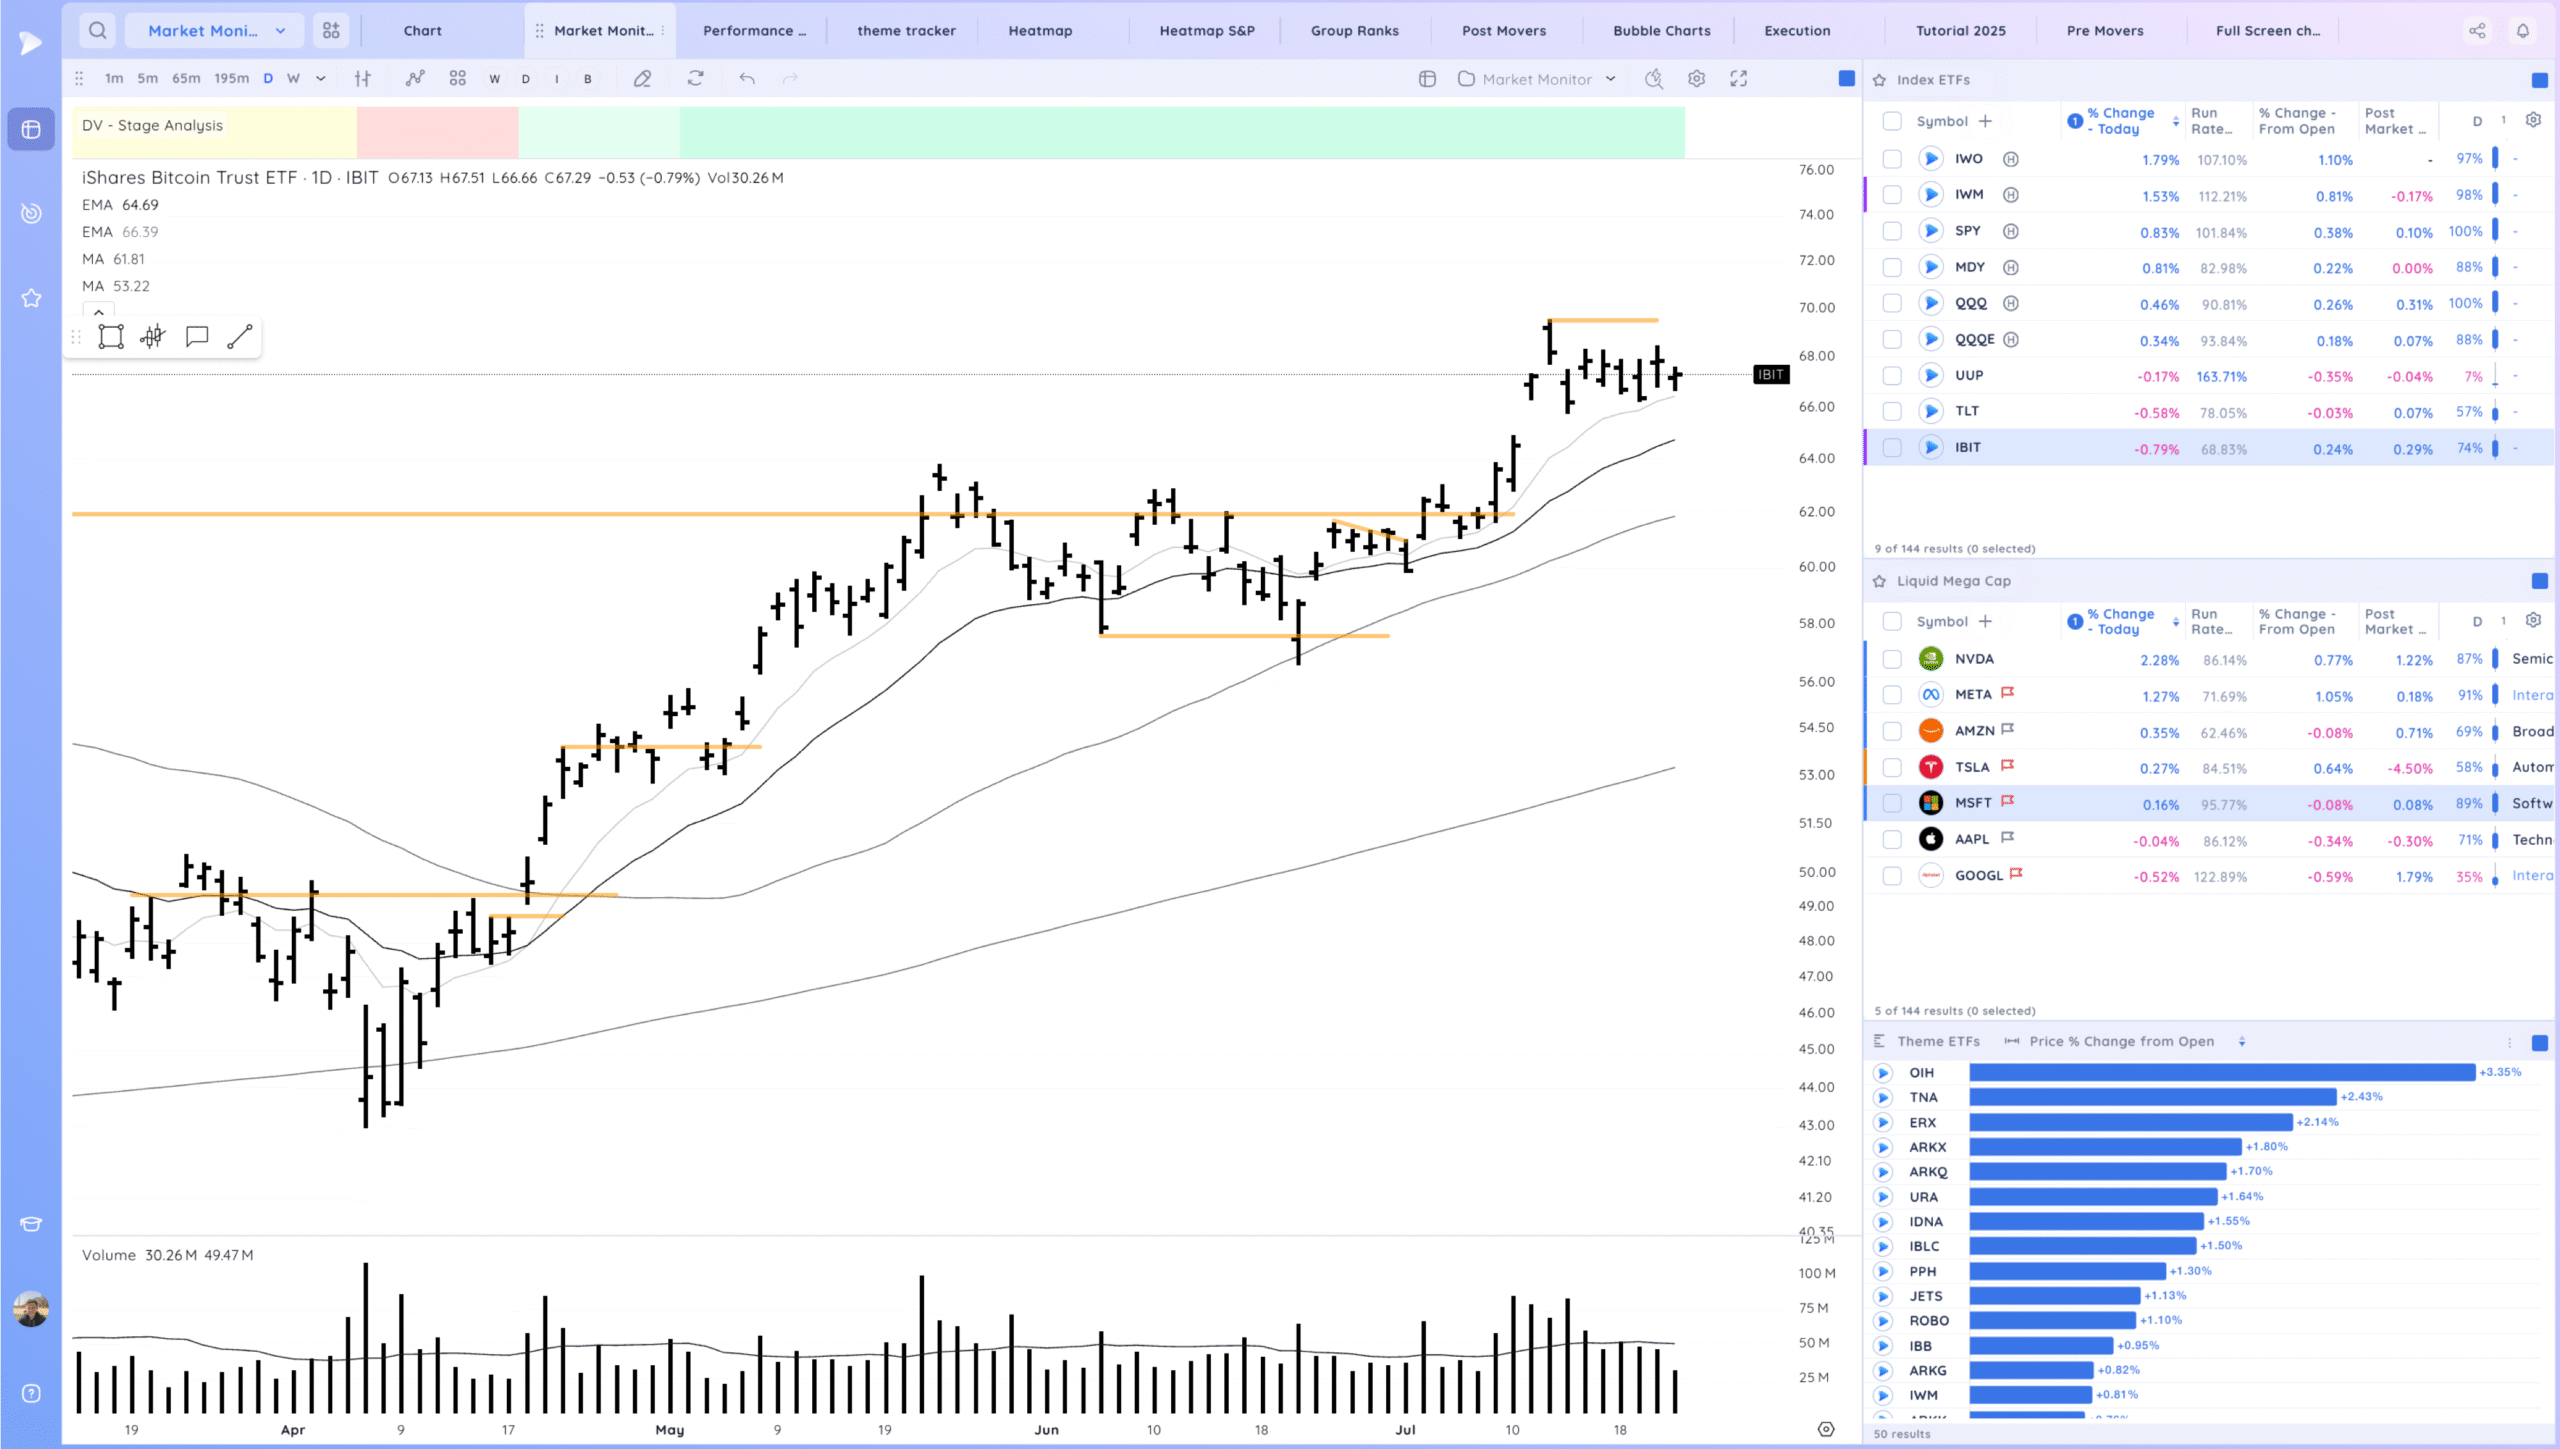The height and width of the screenshot is (1449, 2560).
Task: Click the fullscreen expand icon on the chart
Action: (x=1739, y=79)
